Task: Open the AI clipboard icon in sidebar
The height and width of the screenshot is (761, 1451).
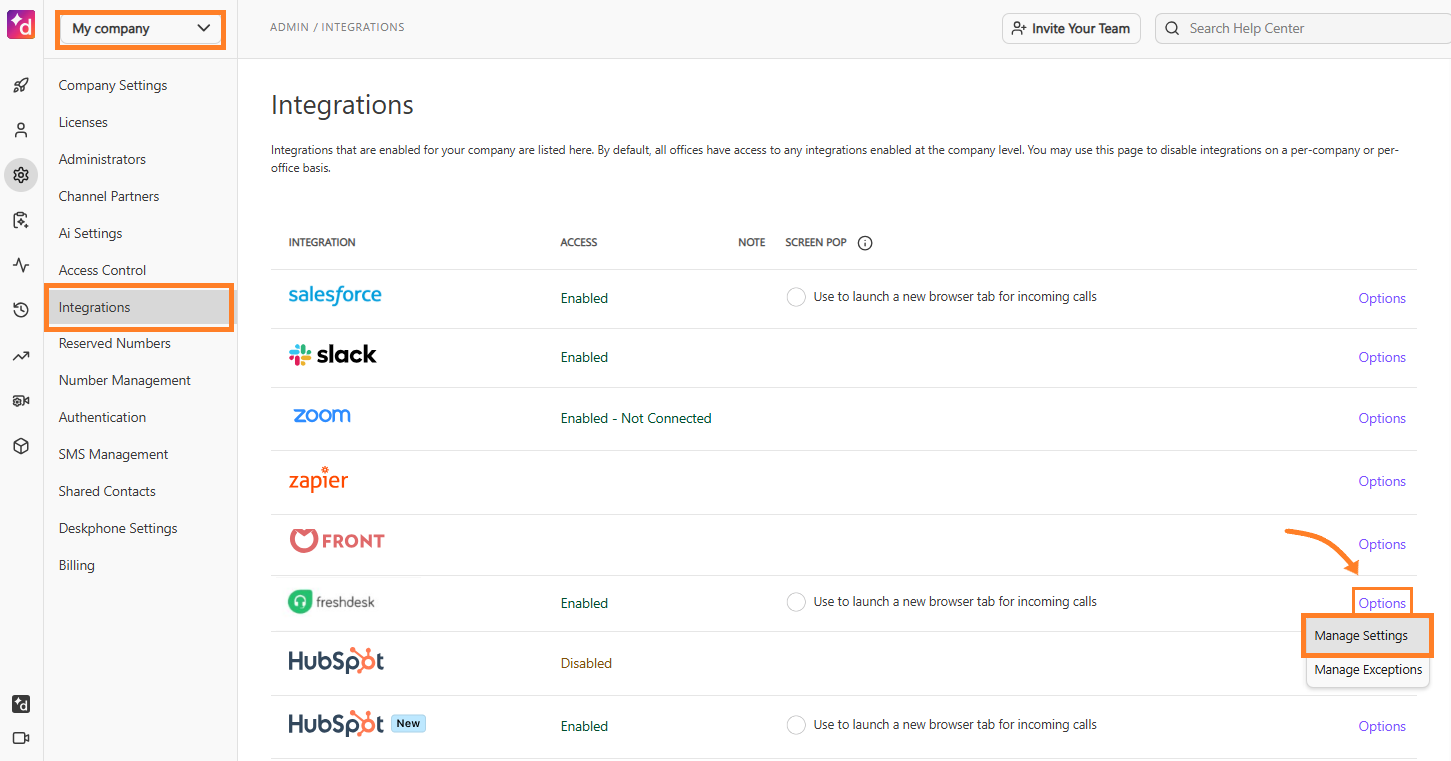Action: click(21, 220)
